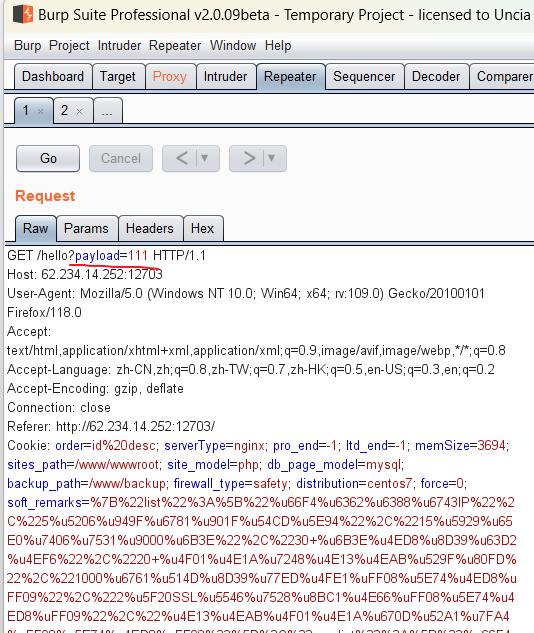Go forward with the next-request arrow
This screenshot has height=633, width=534.
(x=249, y=158)
